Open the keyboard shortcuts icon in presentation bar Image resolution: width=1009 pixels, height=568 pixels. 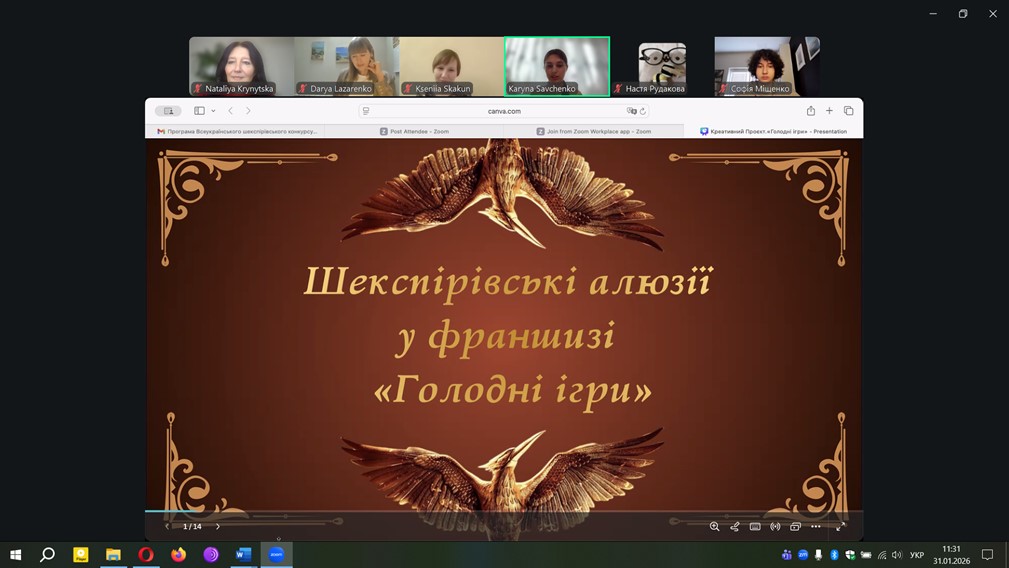coord(755,526)
